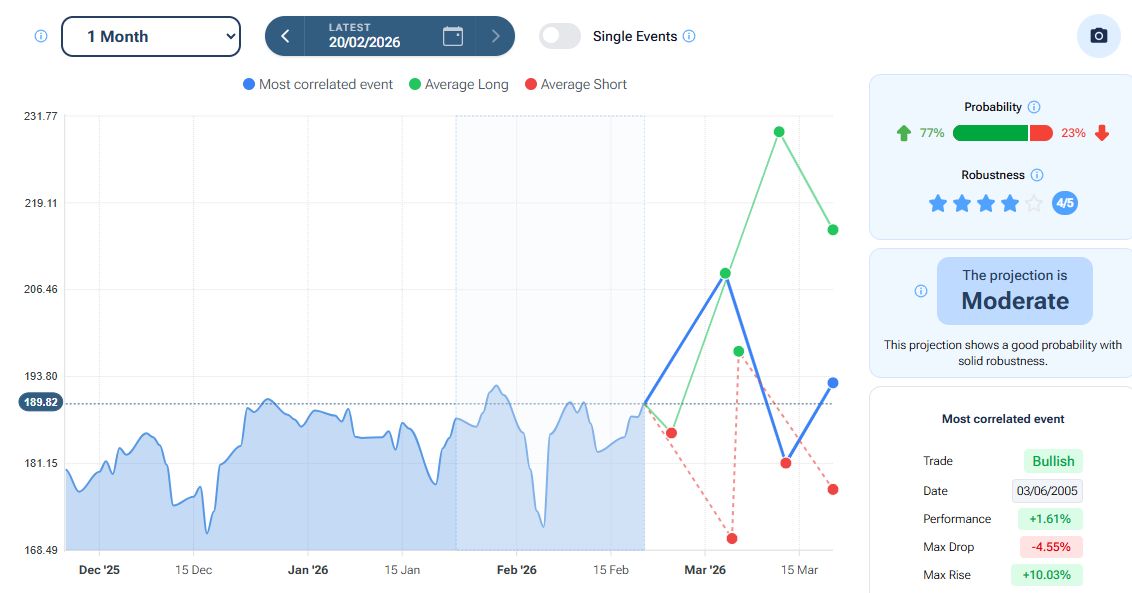Go to previous date with left arrow
Screen dimensions: 1132x593
coord(285,36)
